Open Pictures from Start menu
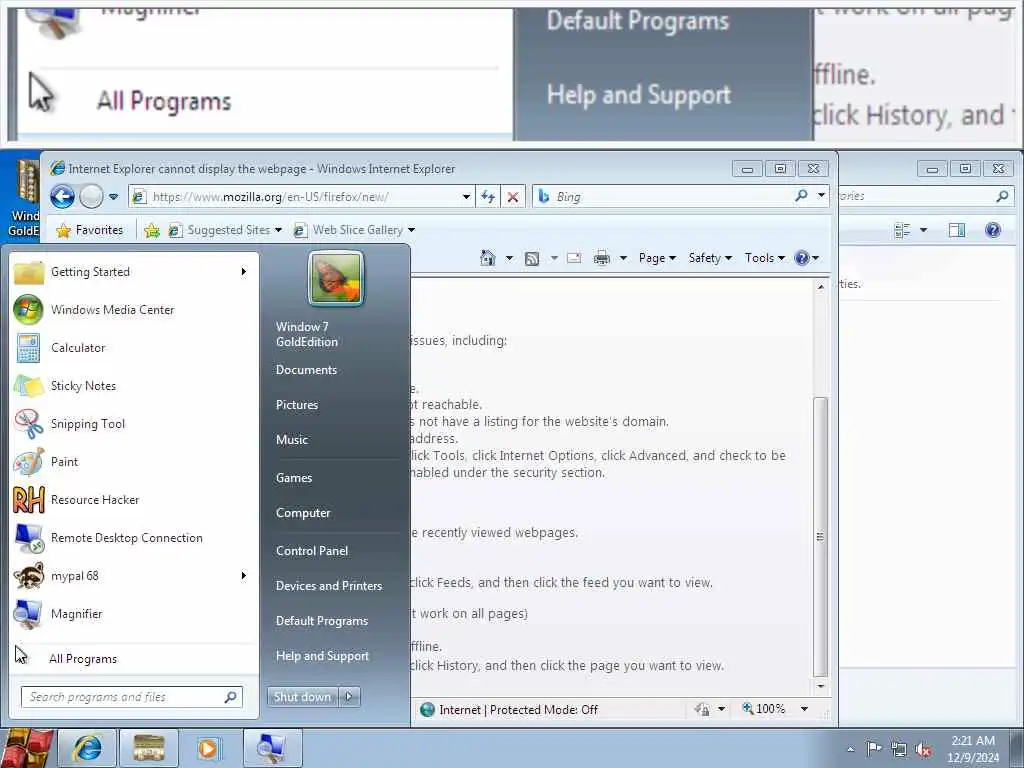 [x=296, y=405]
